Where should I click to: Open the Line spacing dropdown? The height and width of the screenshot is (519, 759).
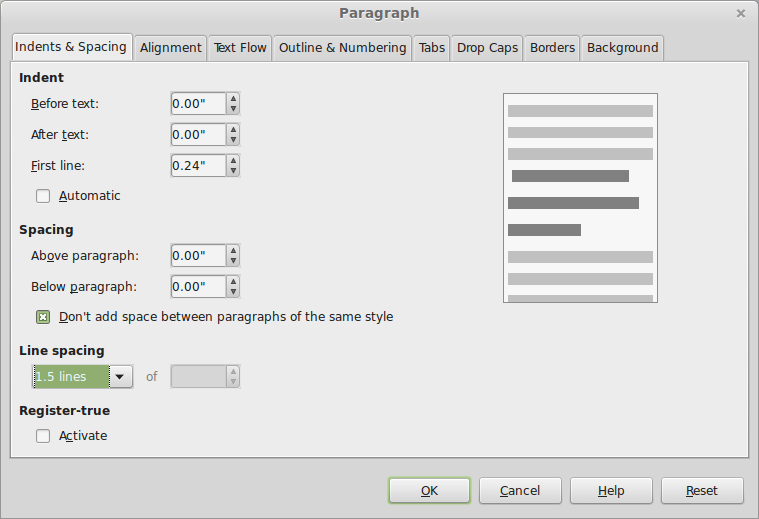[120, 377]
